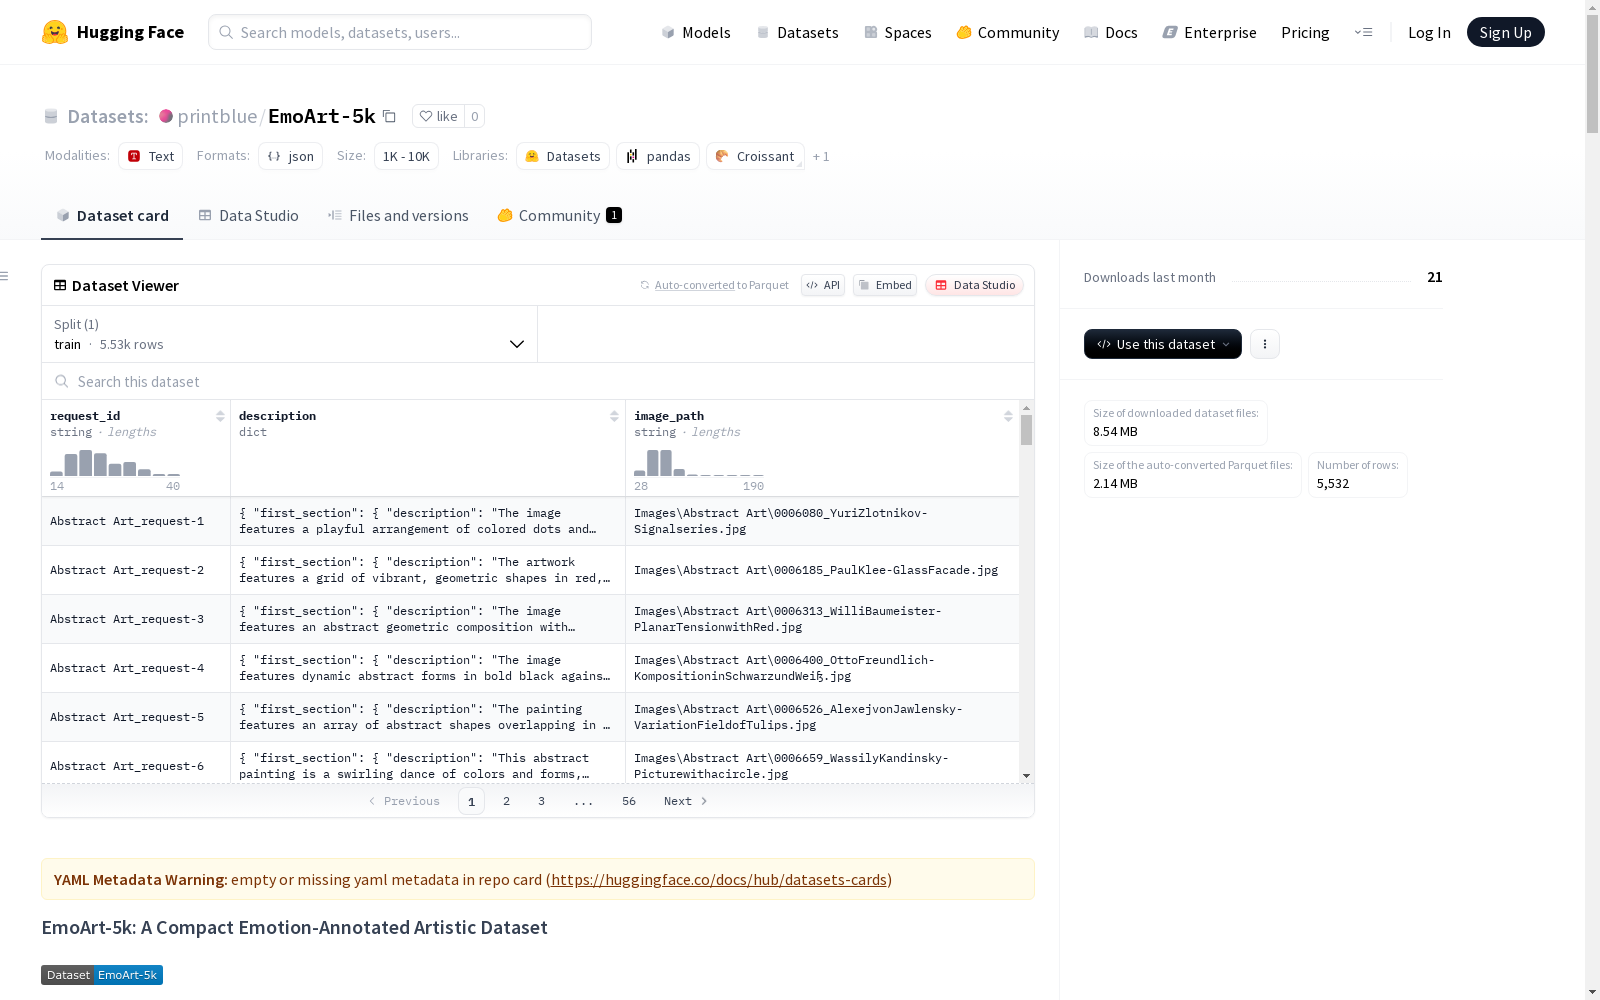The height and width of the screenshot is (1000, 1600).
Task: Open Community in top navigation
Action: pyautogui.click(x=1008, y=32)
